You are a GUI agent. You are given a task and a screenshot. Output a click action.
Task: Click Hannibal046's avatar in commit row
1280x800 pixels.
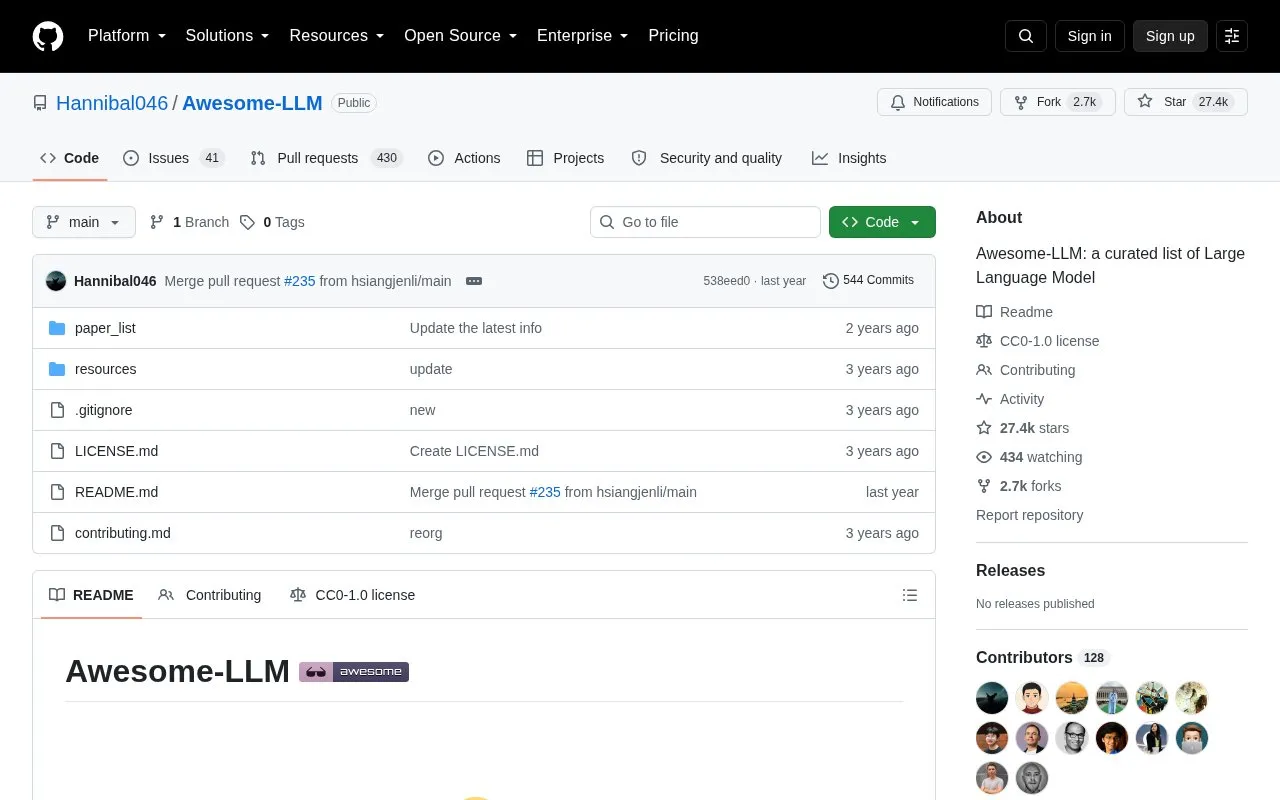coord(56,281)
